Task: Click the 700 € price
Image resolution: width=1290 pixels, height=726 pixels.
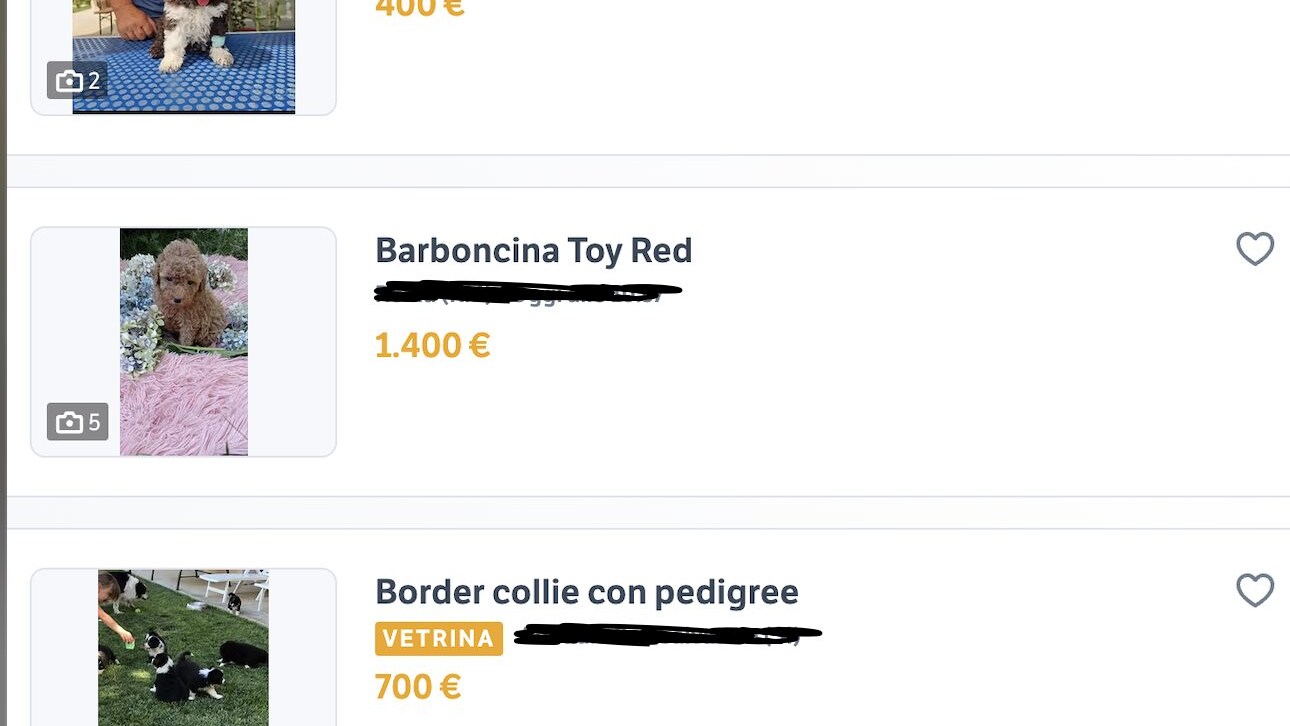Action: click(x=417, y=687)
